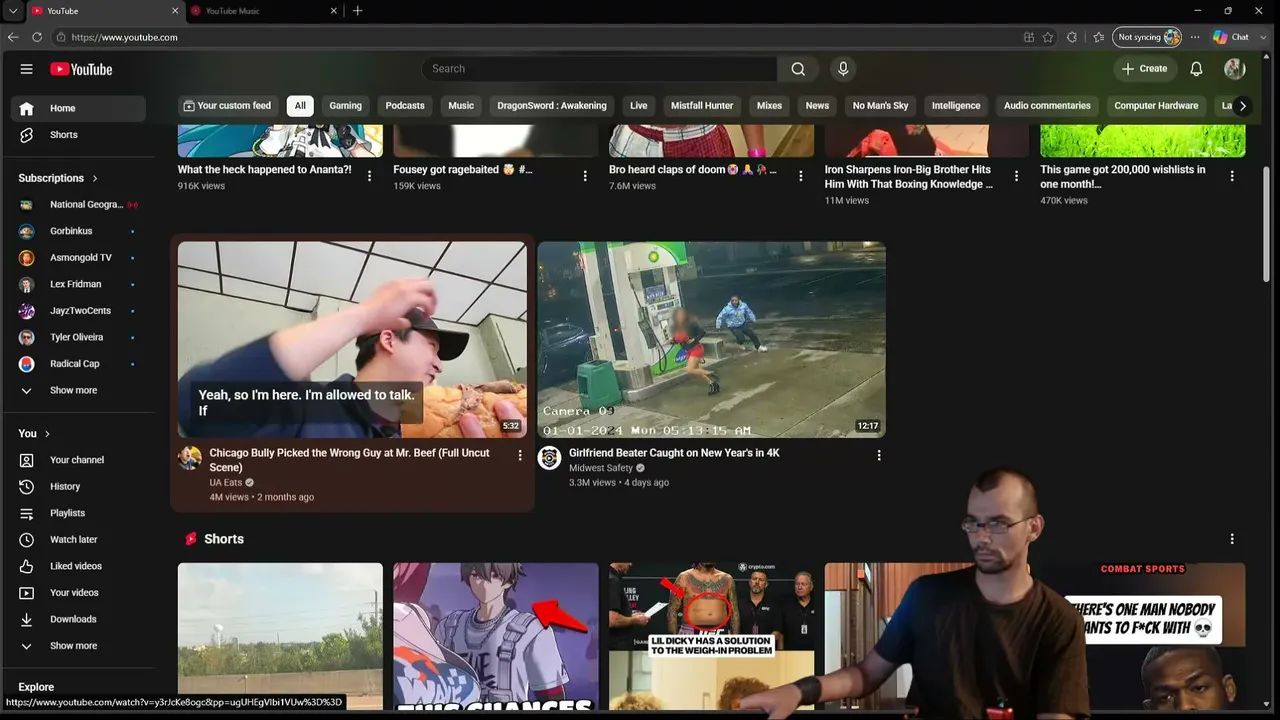Open the Favorites list icon
Viewport: 1280px width, 720px height.
coord(1099,37)
